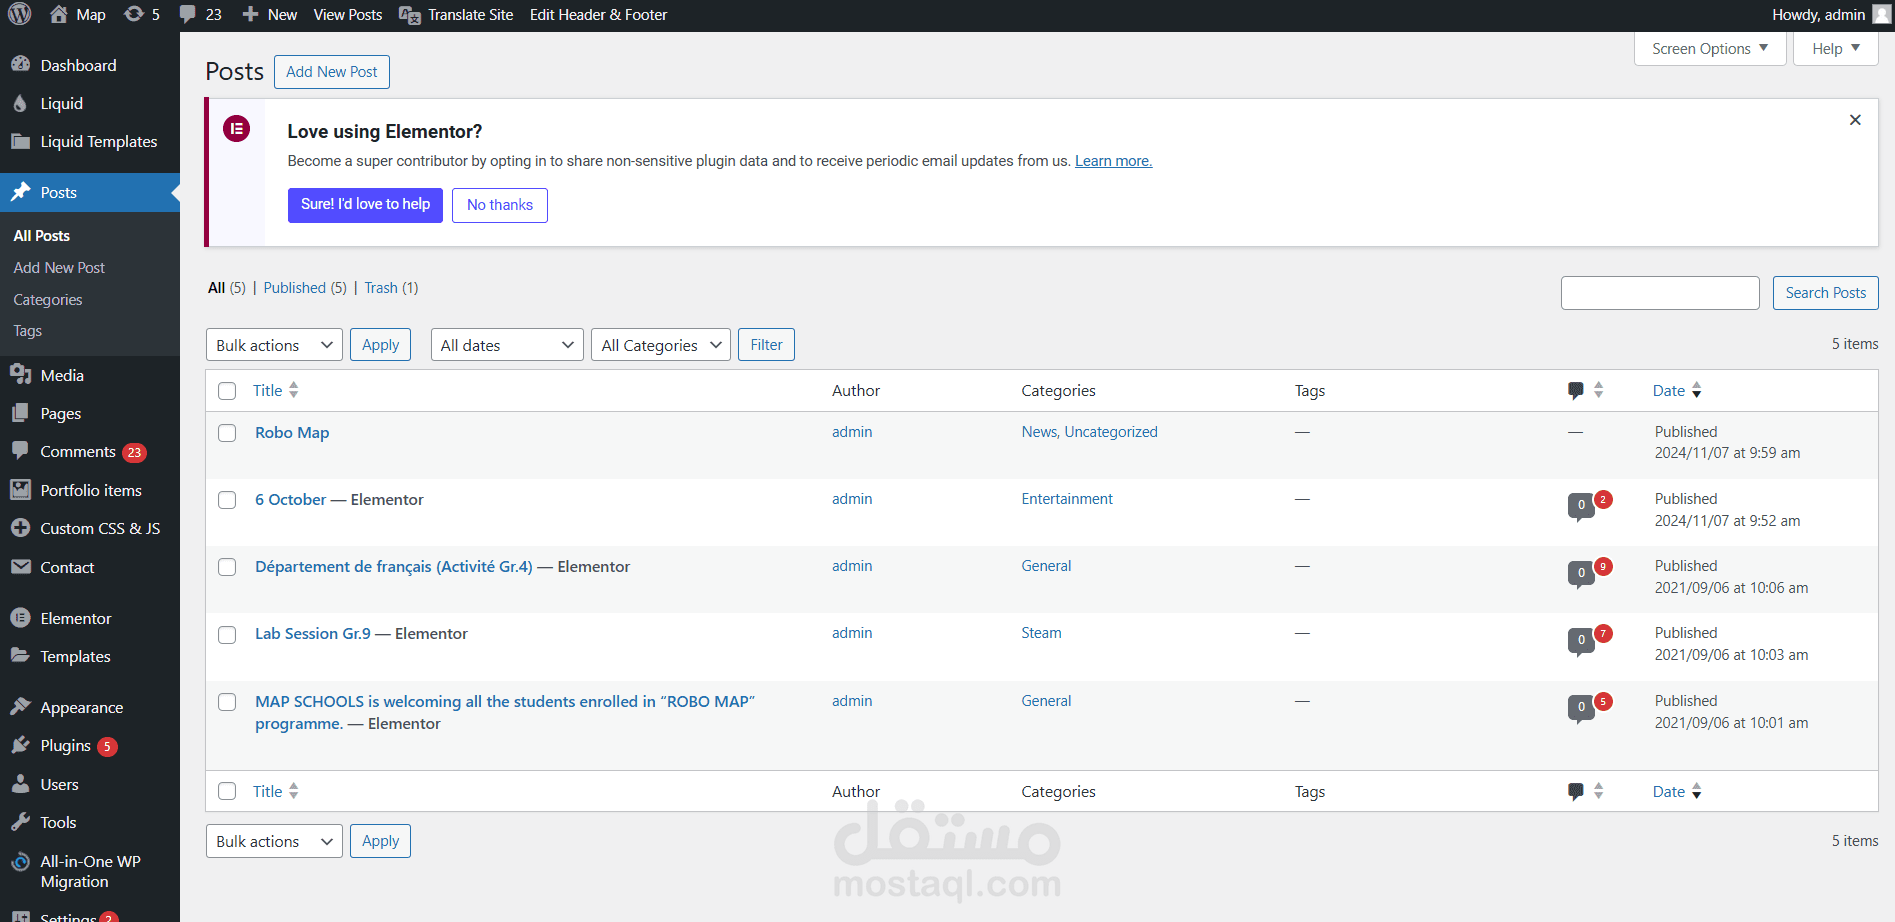Viewport: 1895px width, 922px height.
Task: Click the Custom CSS & JS plus icon
Action: [x=20, y=528]
